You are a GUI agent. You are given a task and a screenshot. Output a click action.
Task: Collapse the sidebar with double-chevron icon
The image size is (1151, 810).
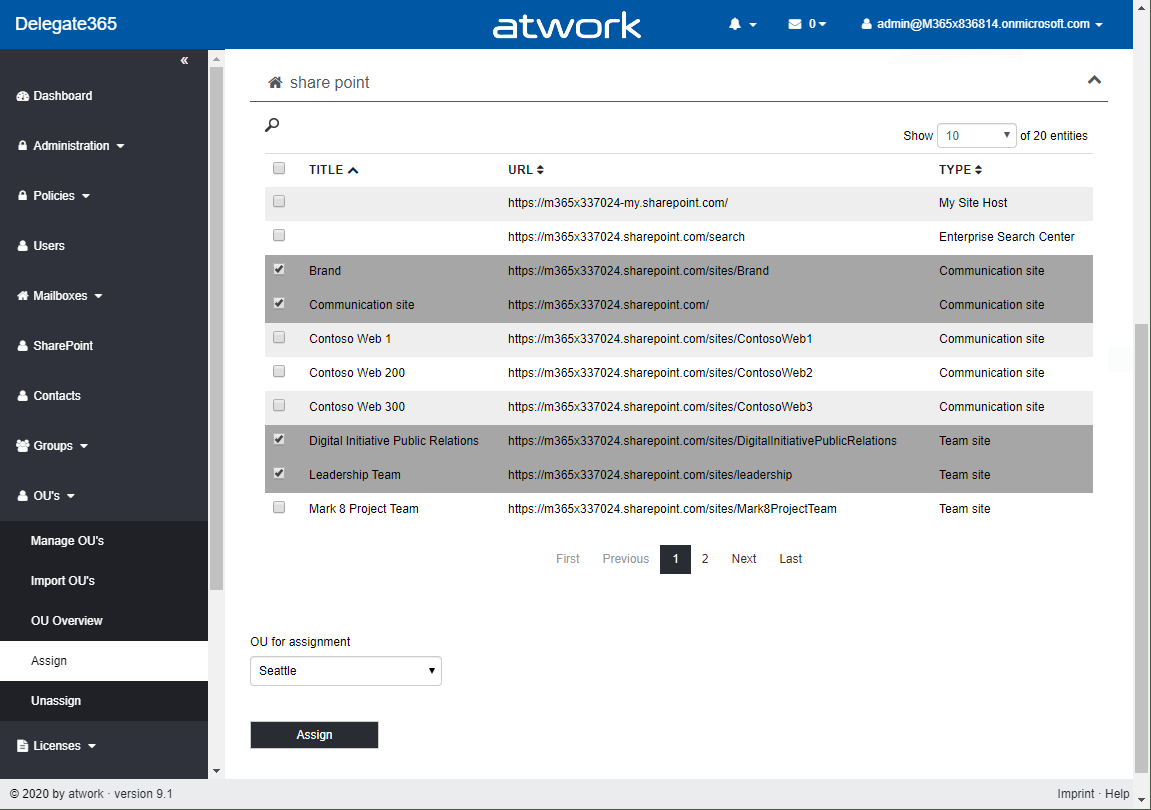pyautogui.click(x=184, y=61)
